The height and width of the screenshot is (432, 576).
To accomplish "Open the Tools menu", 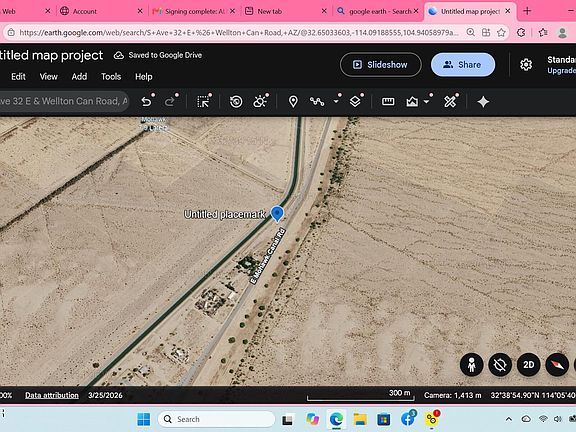I will [x=111, y=76].
